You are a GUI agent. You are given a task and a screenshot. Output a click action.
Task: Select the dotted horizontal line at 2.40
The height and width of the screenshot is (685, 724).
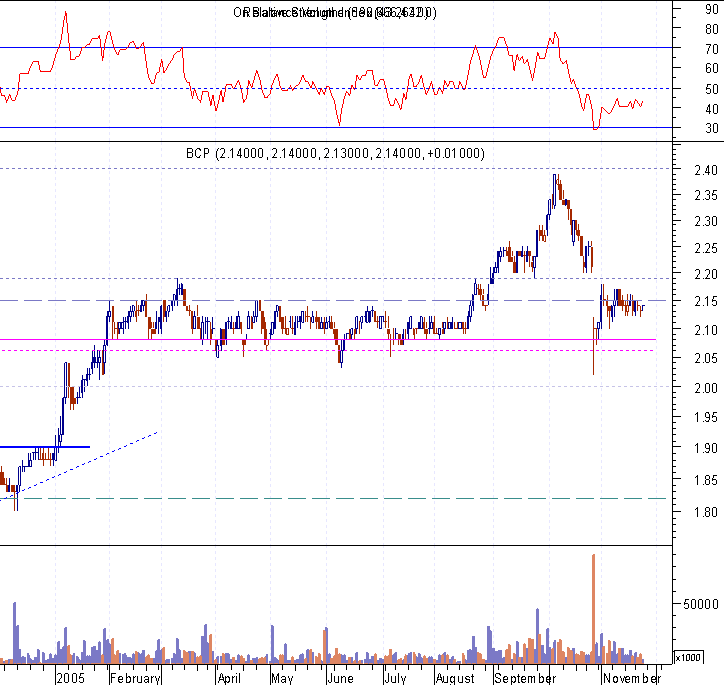point(336,168)
